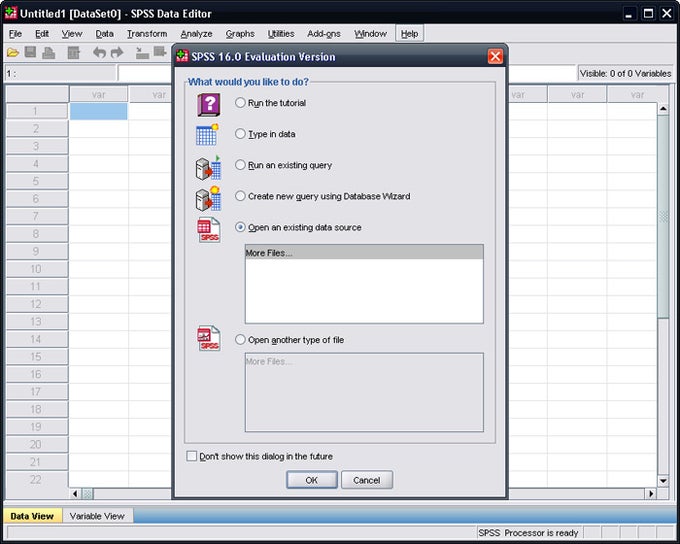Click the Save floppy disk toolbar icon
Viewport: 680px width, 544px height.
coord(30,52)
